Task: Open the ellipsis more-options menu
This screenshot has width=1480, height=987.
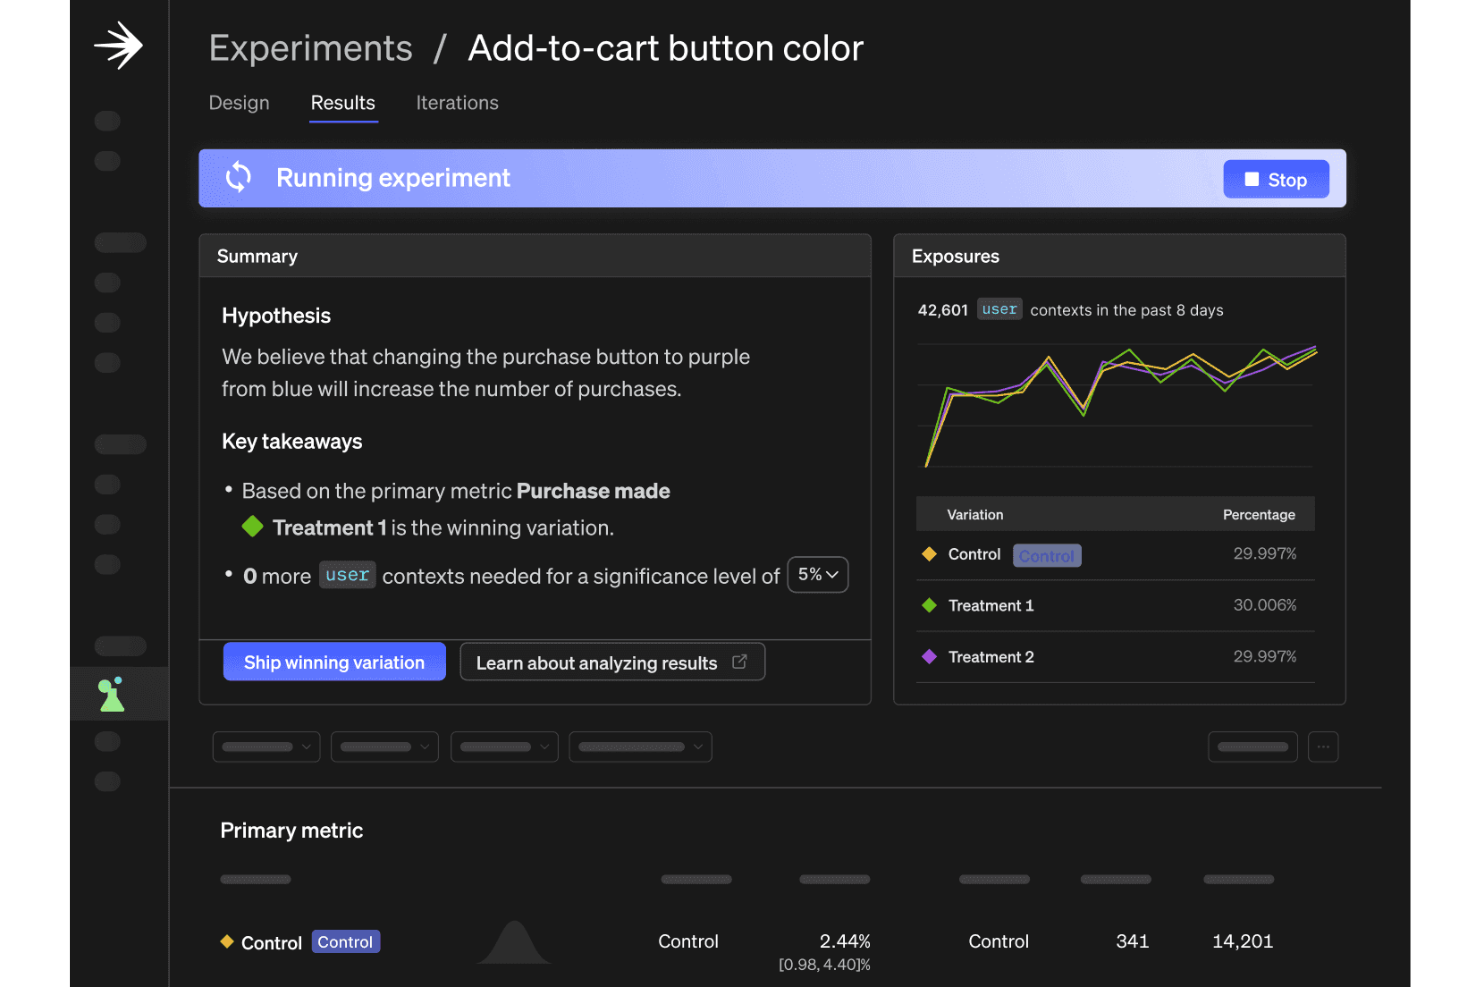Action: [x=1323, y=747]
